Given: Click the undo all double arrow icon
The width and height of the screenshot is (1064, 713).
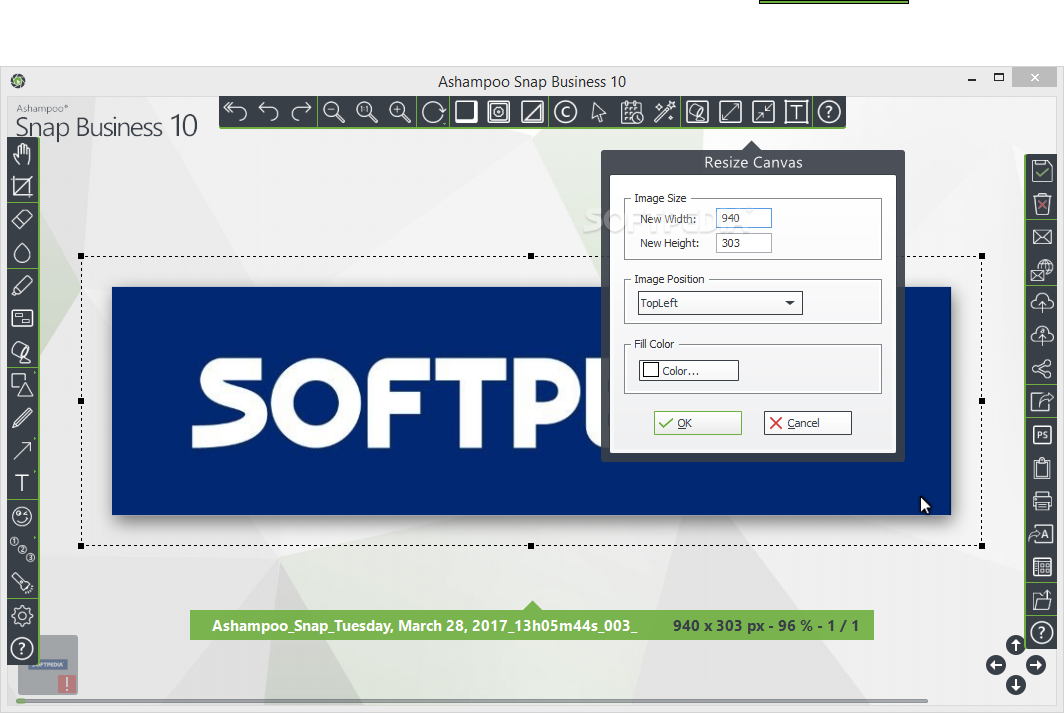Looking at the screenshot, I should coord(235,112).
